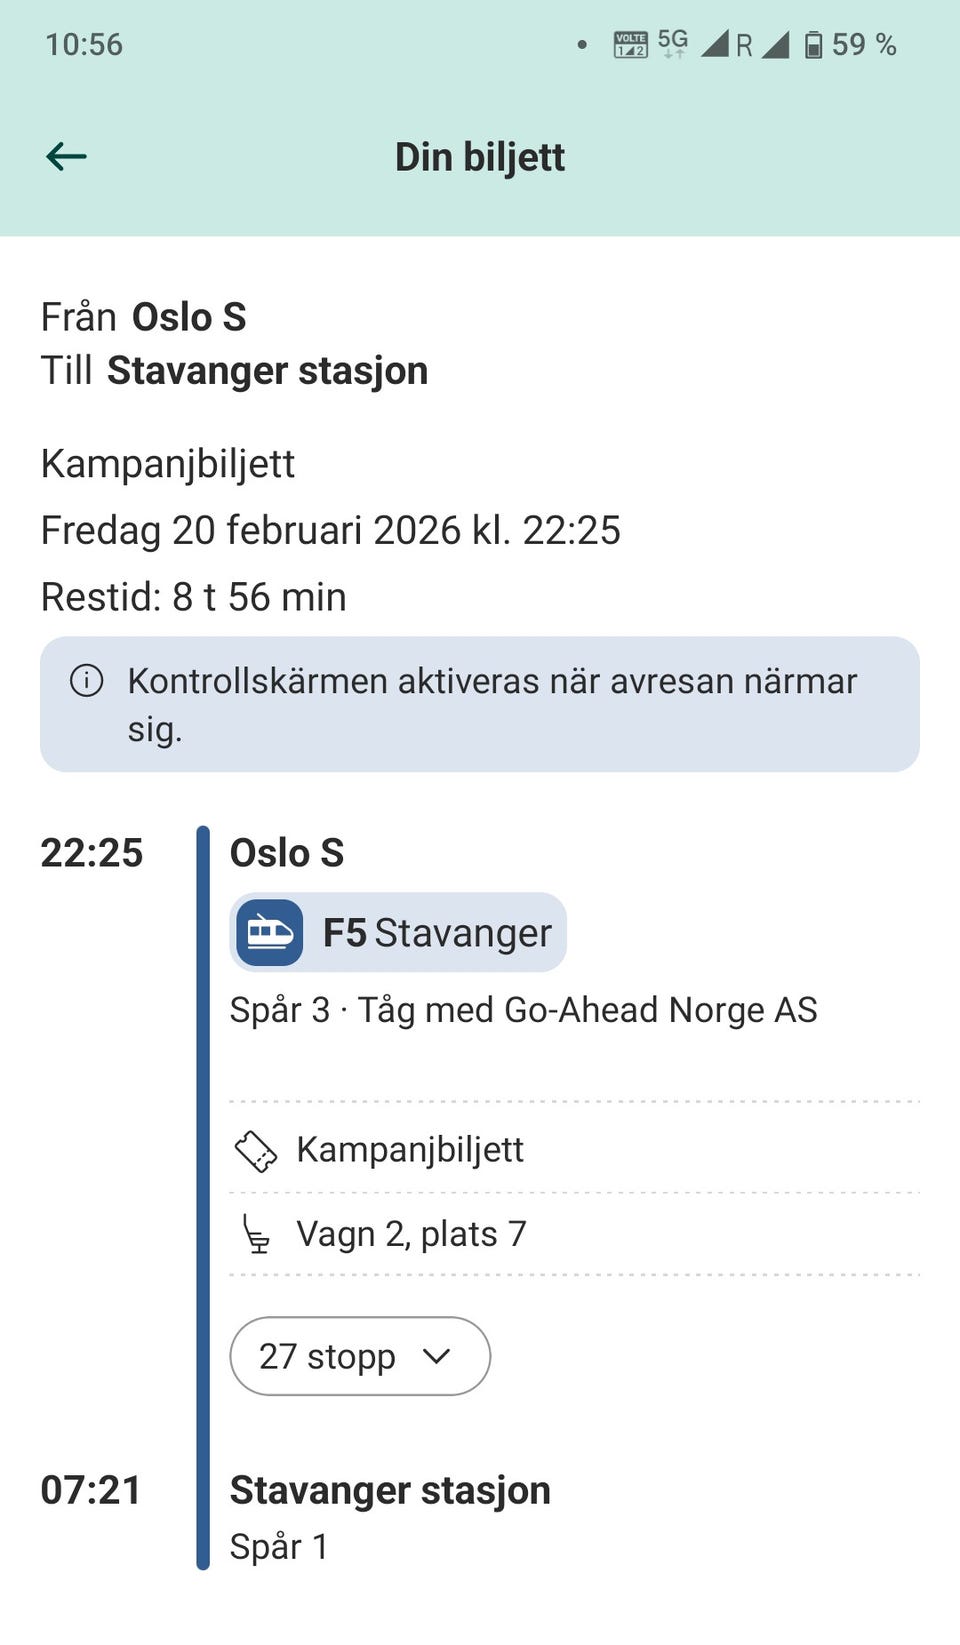Tap the battery icon in status bar
The width and height of the screenshot is (960, 1645).
tap(814, 44)
